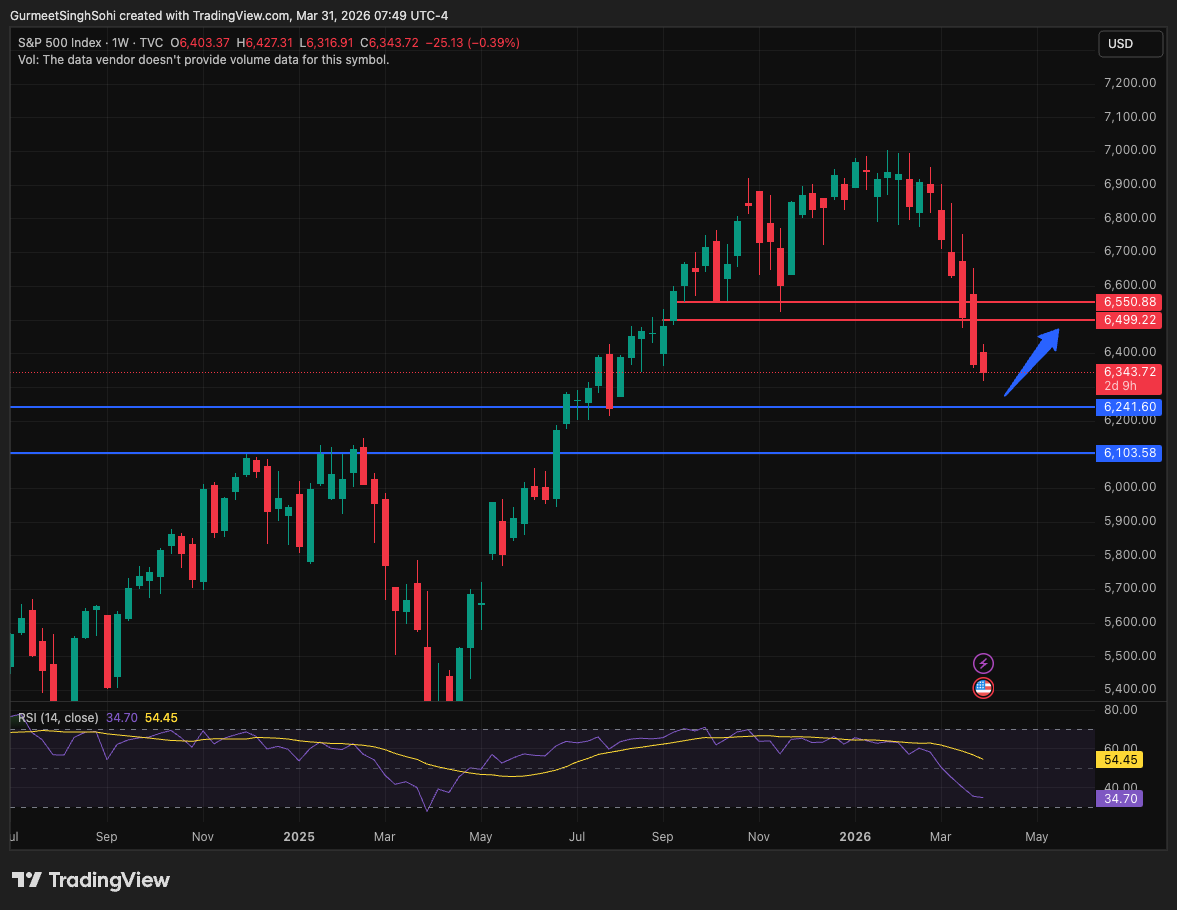Click the 1W interval label in header
Image resolution: width=1177 pixels, height=910 pixels.
(x=120, y=43)
